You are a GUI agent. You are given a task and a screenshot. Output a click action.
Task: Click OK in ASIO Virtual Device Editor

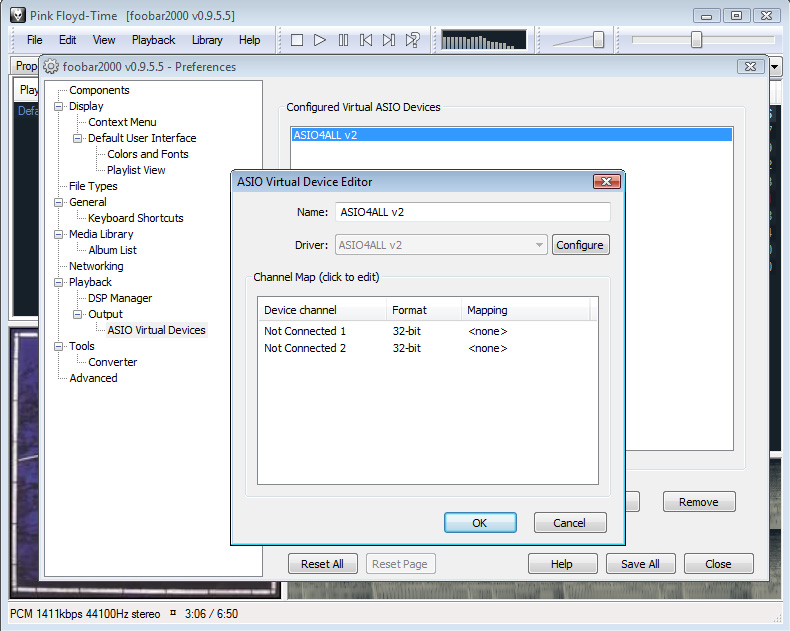click(x=480, y=523)
